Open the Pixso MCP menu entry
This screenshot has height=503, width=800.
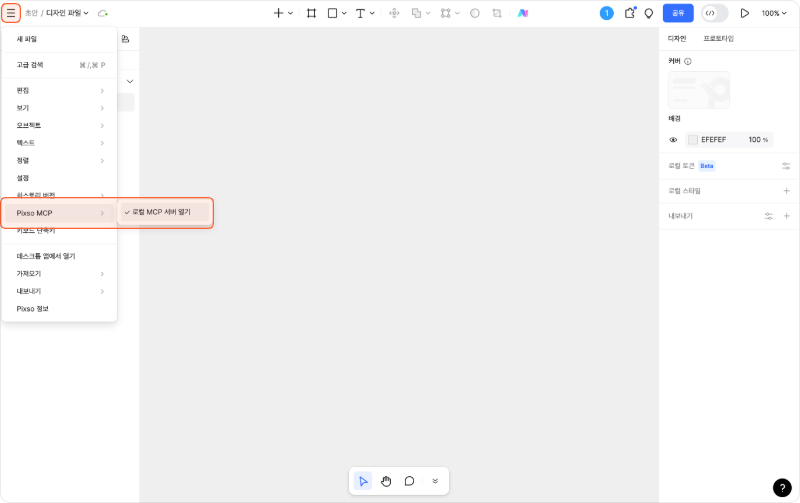(59, 212)
